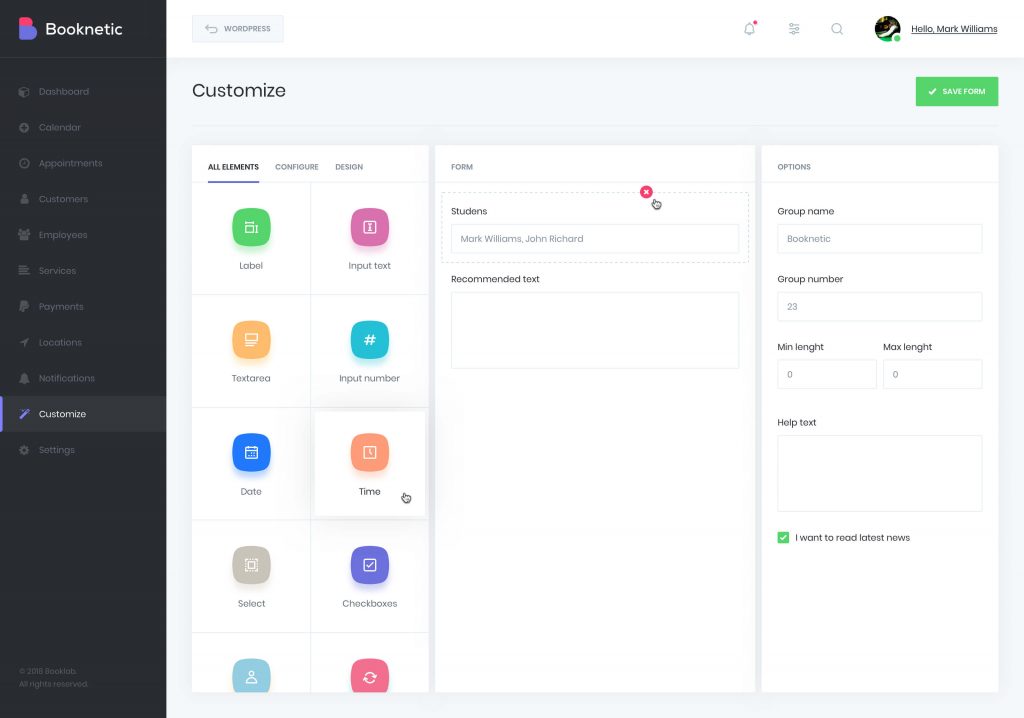Viewport: 1024px width, 718px height.
Task: Click the Group number input field
Action: [879, 306]
